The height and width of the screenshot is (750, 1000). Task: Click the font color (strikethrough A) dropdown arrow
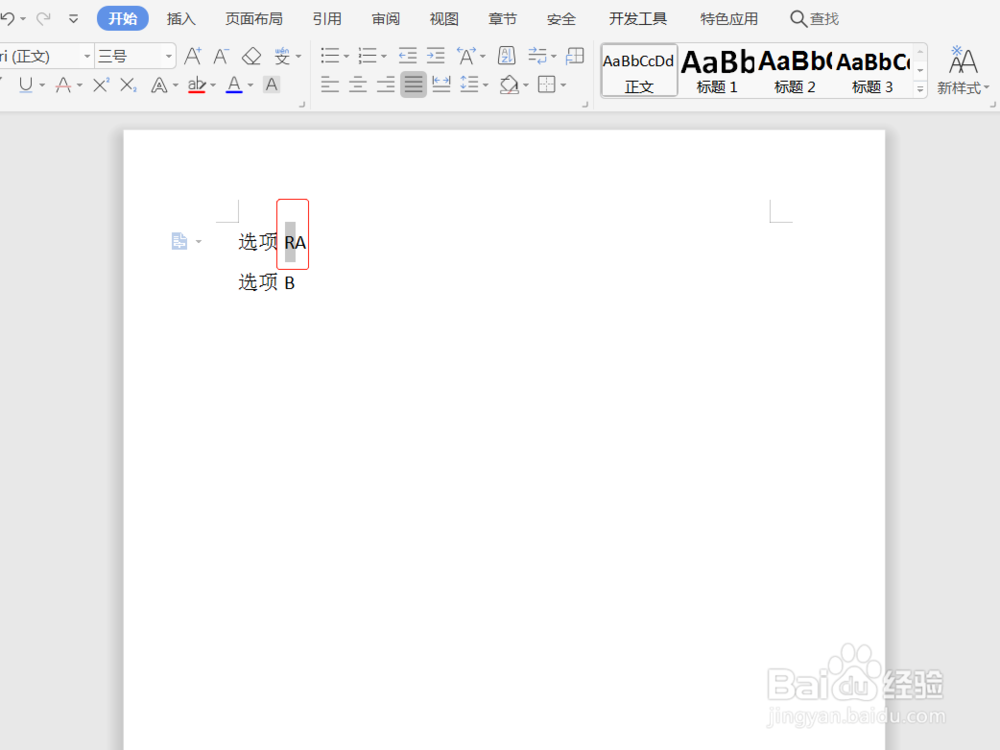(x=80, y=85)
